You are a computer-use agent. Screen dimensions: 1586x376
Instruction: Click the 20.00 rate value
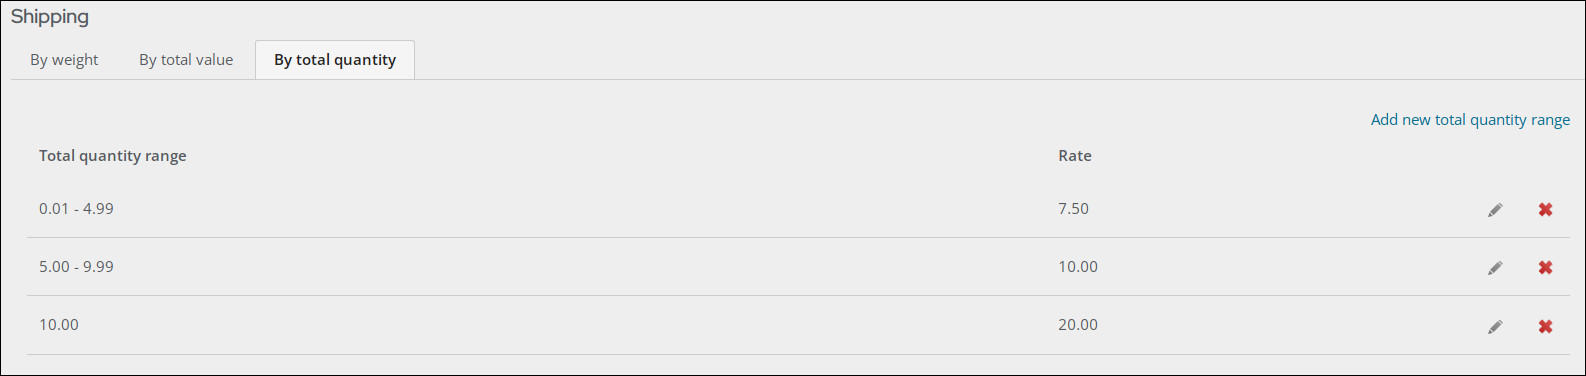click(1078, 325)
